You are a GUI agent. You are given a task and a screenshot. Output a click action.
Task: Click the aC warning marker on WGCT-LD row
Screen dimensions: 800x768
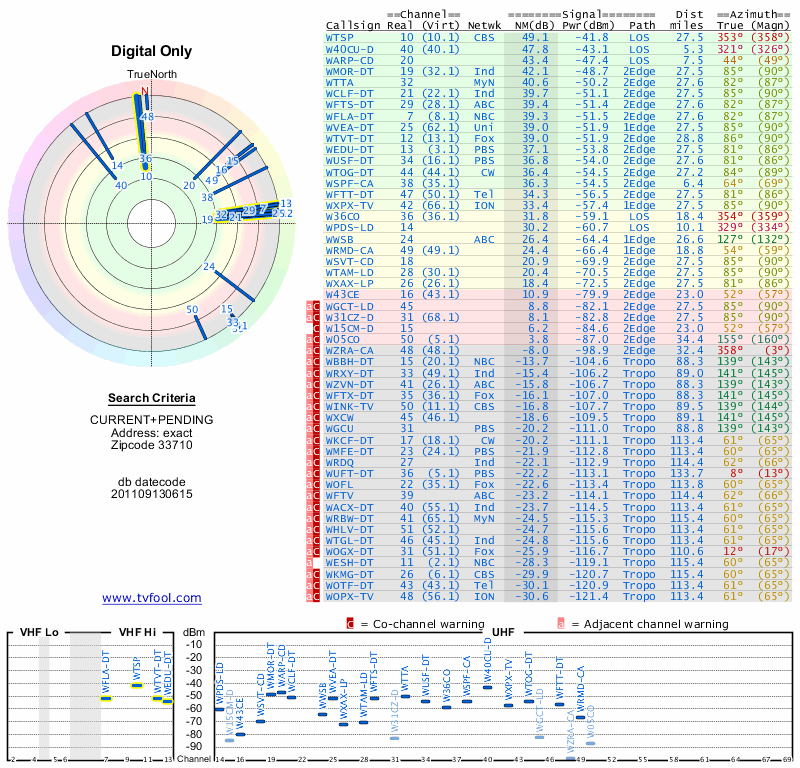[313, 306]
